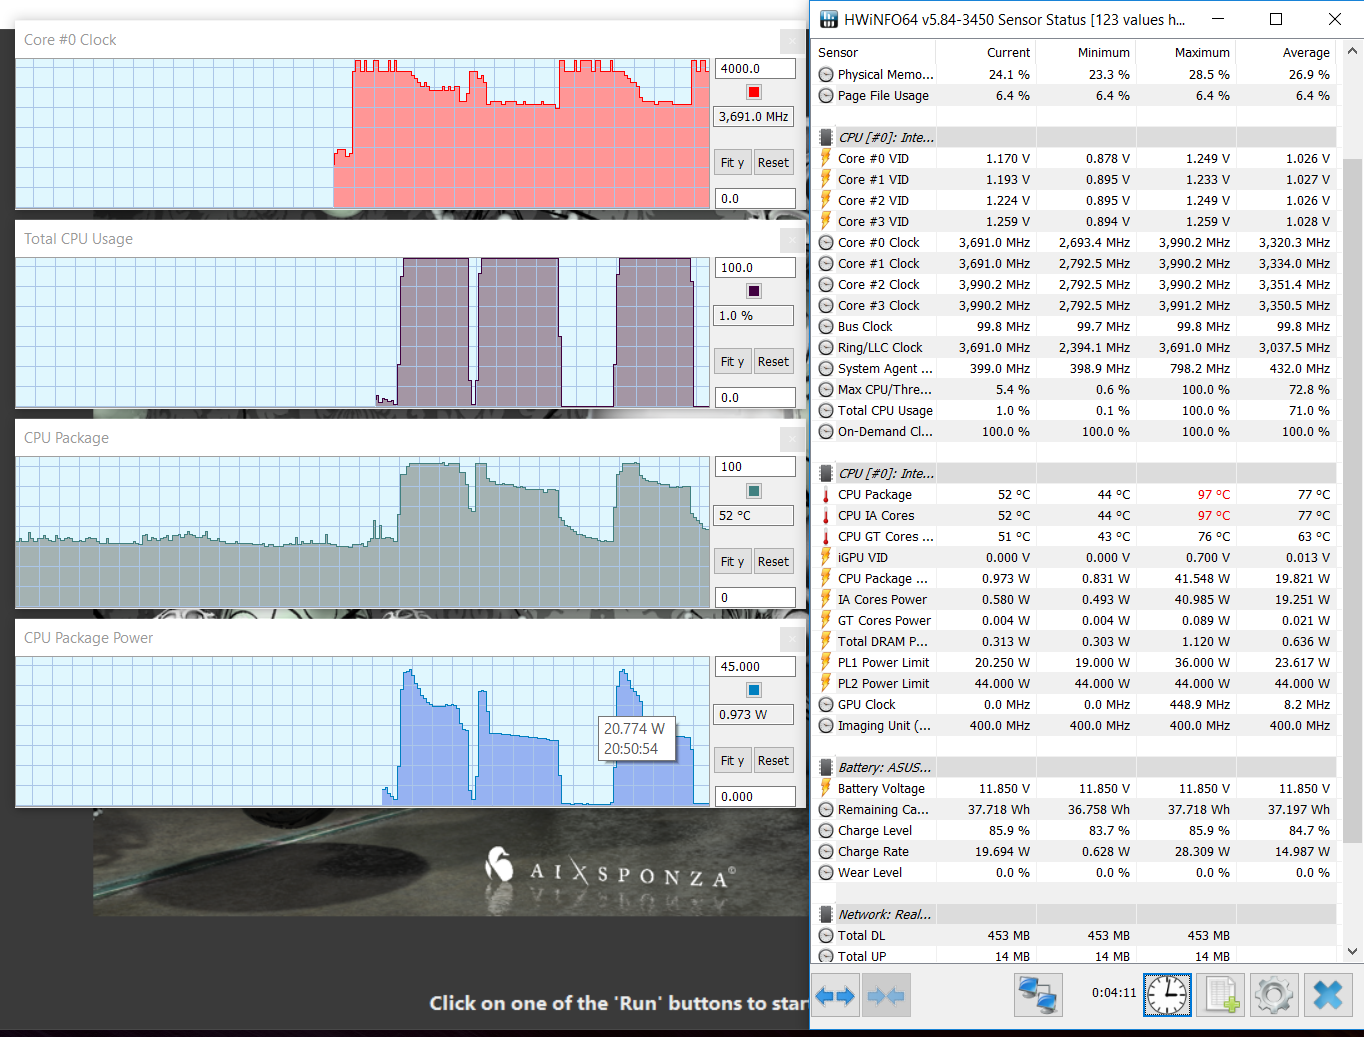The height and width of the screenshot is (1037, 1364).
Task: Open sensor settings via the gear icon
Action: pos(1273,996)
